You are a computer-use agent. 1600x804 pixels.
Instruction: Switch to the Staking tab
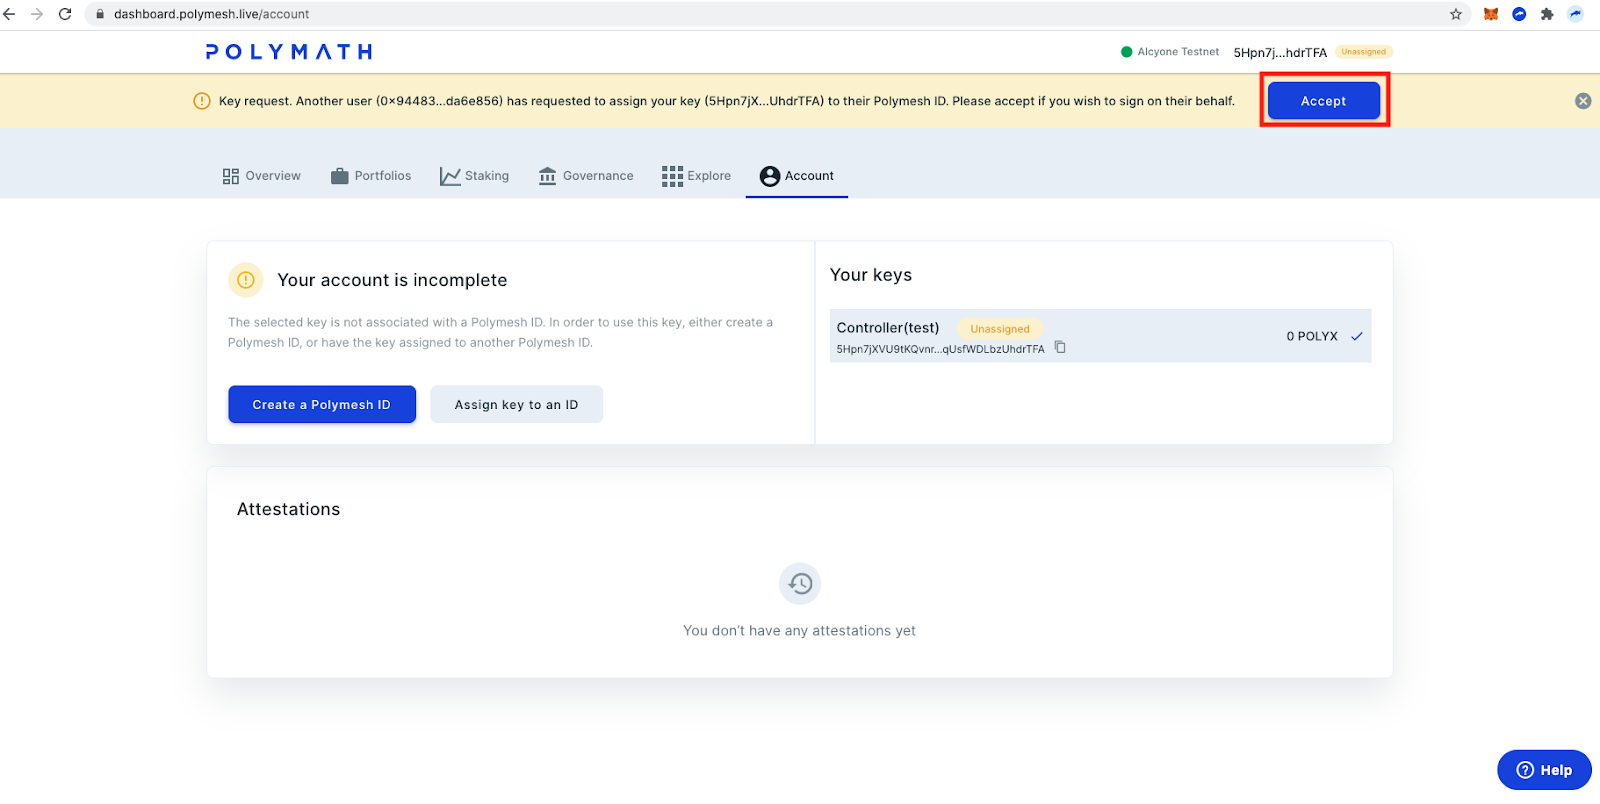click(474, 176)
